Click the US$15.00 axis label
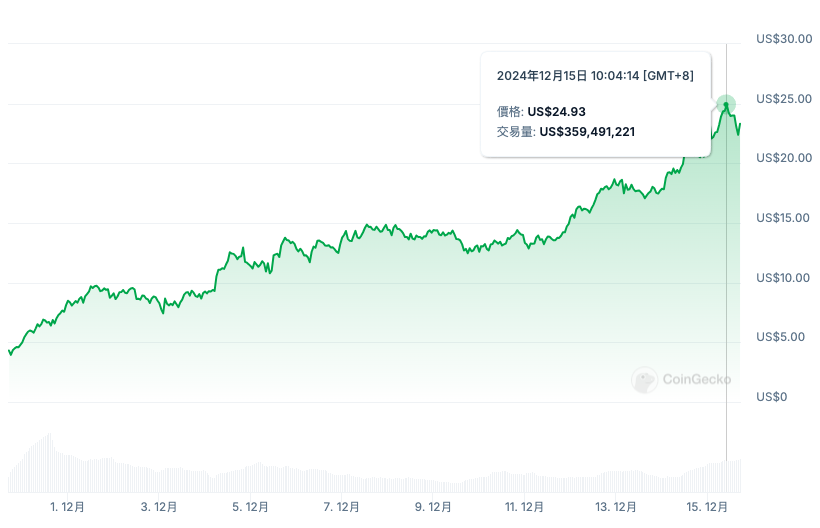820x528 pixels. point(784,218)
